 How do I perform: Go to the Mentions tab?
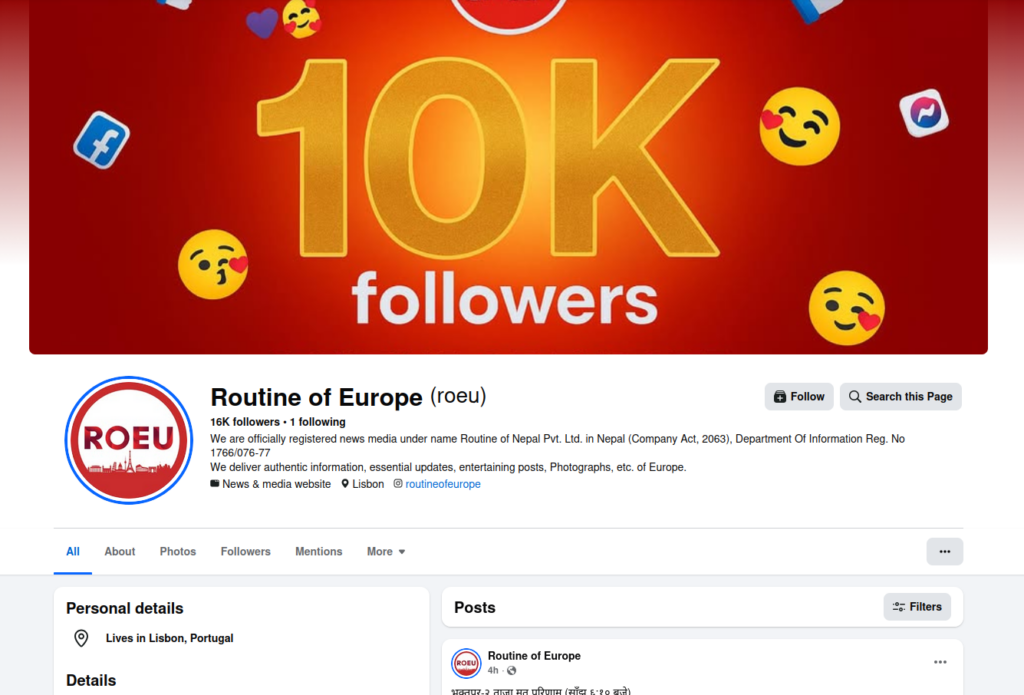319,551
